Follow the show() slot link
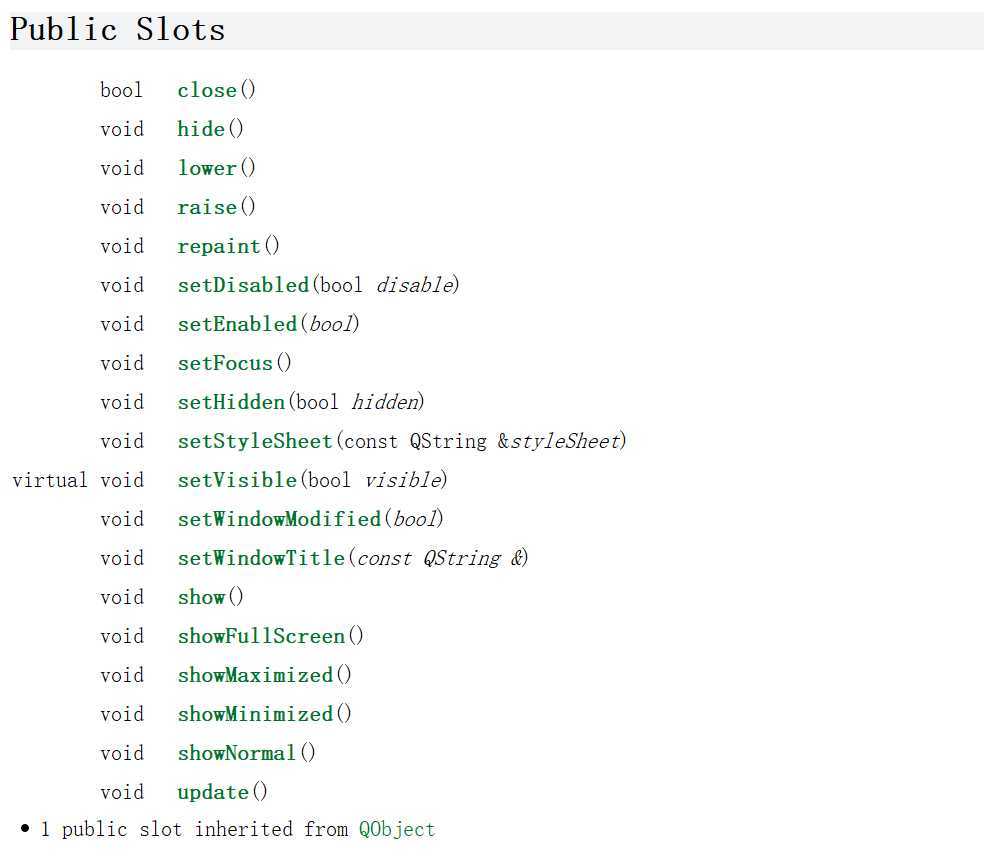Viewport: 984px width, 856px height. (201, 597)
